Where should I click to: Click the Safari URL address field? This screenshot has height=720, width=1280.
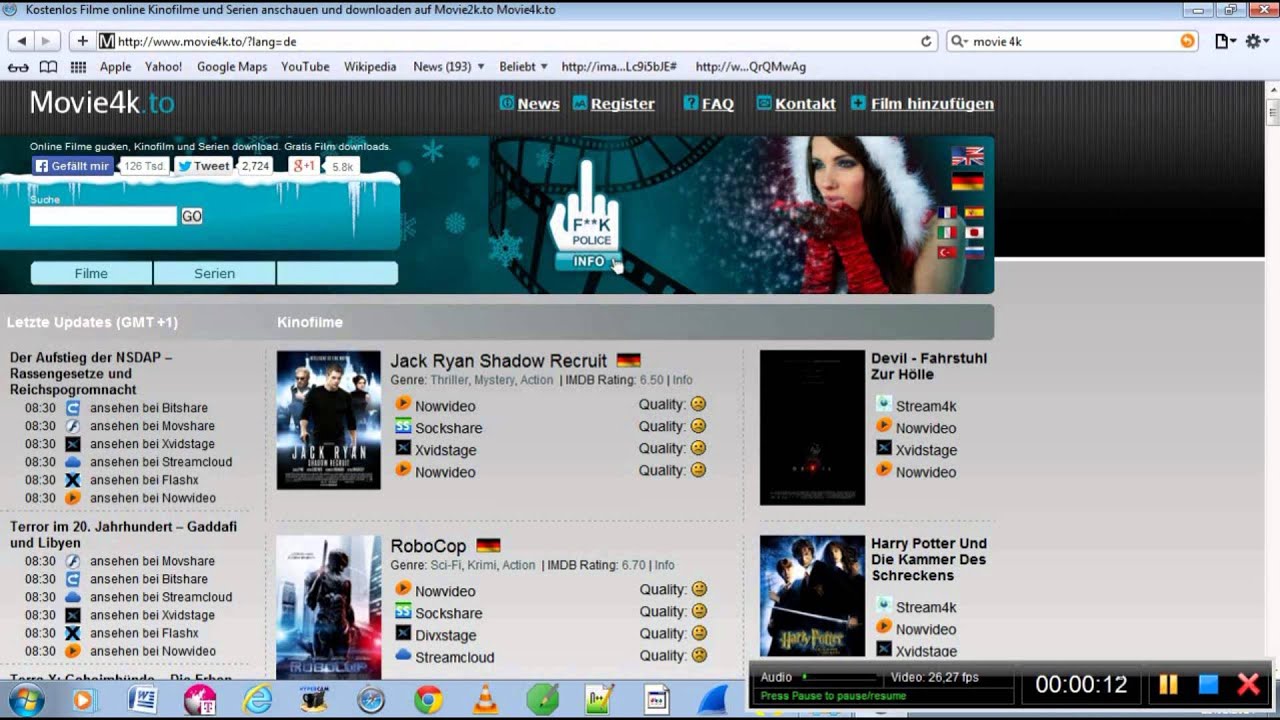click(516, 41)
